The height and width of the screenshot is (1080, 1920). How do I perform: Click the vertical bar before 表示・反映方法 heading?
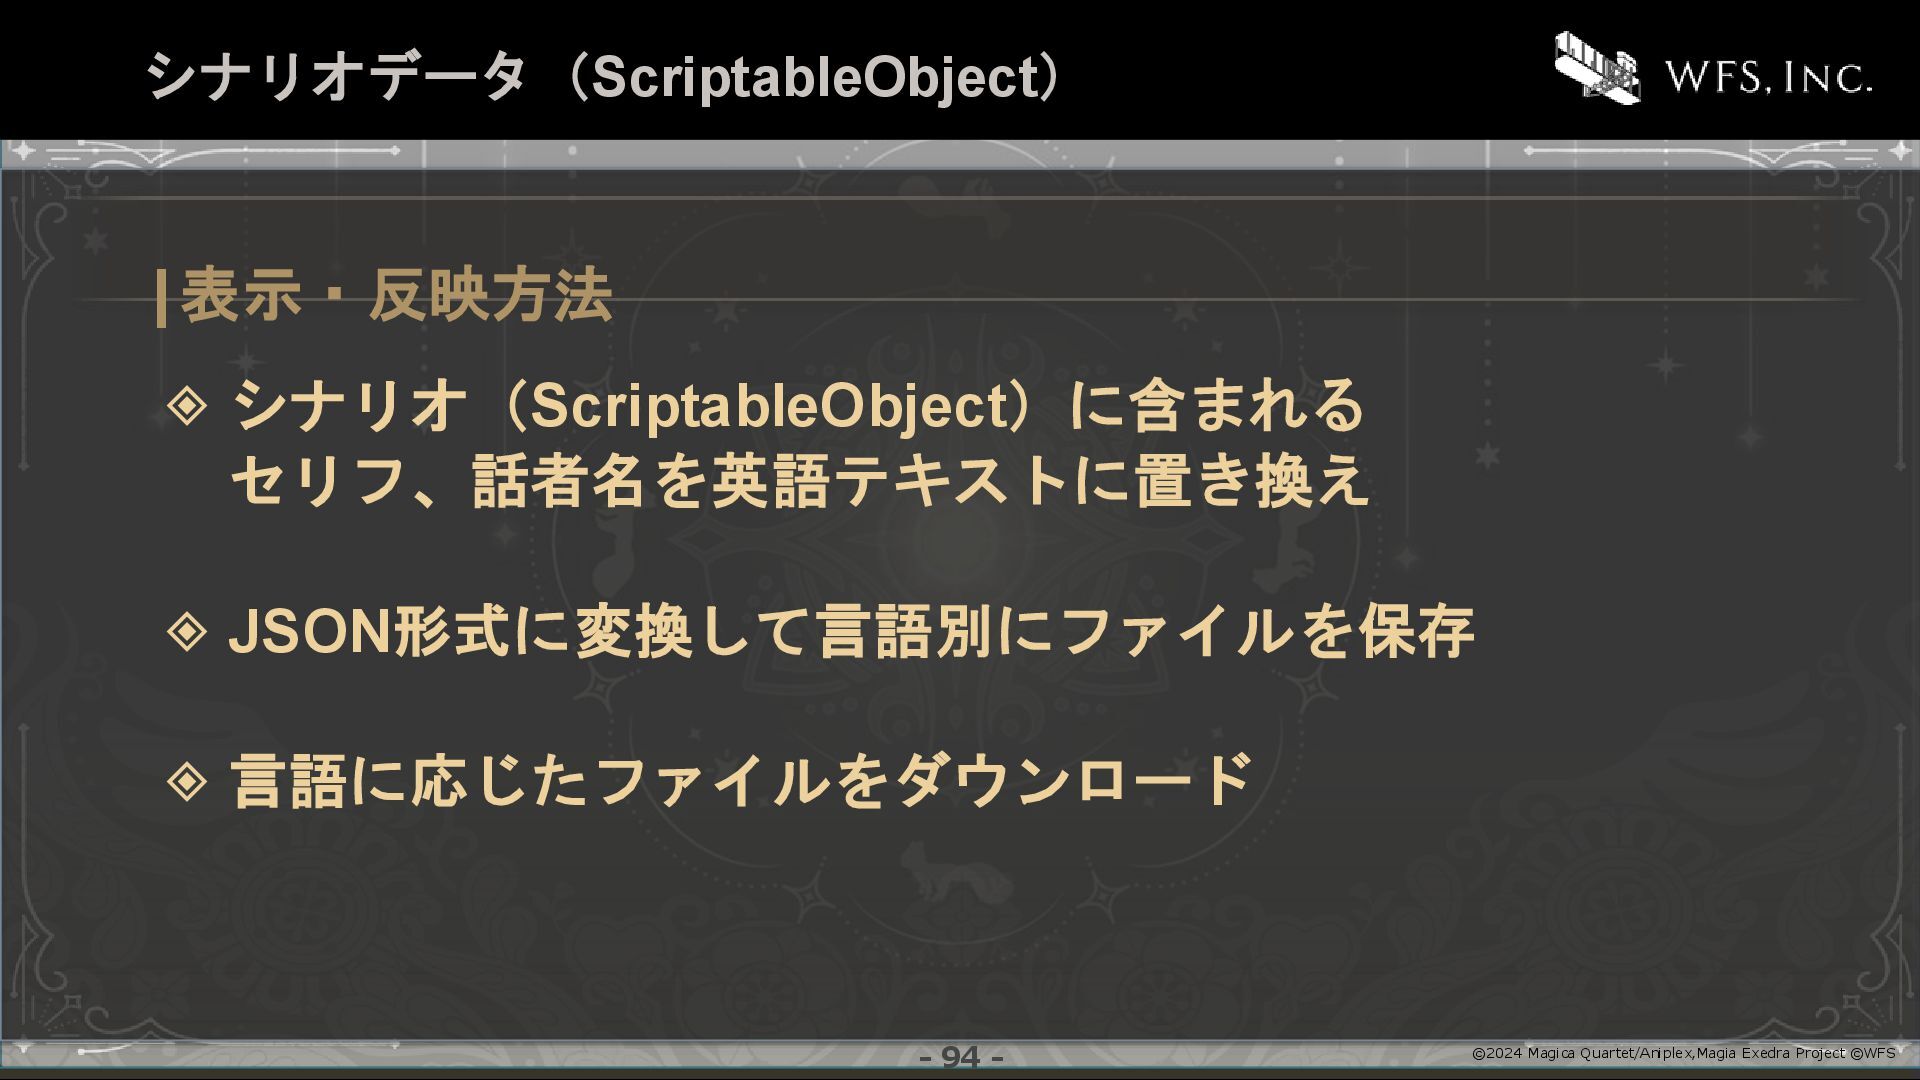pos(162,297)
